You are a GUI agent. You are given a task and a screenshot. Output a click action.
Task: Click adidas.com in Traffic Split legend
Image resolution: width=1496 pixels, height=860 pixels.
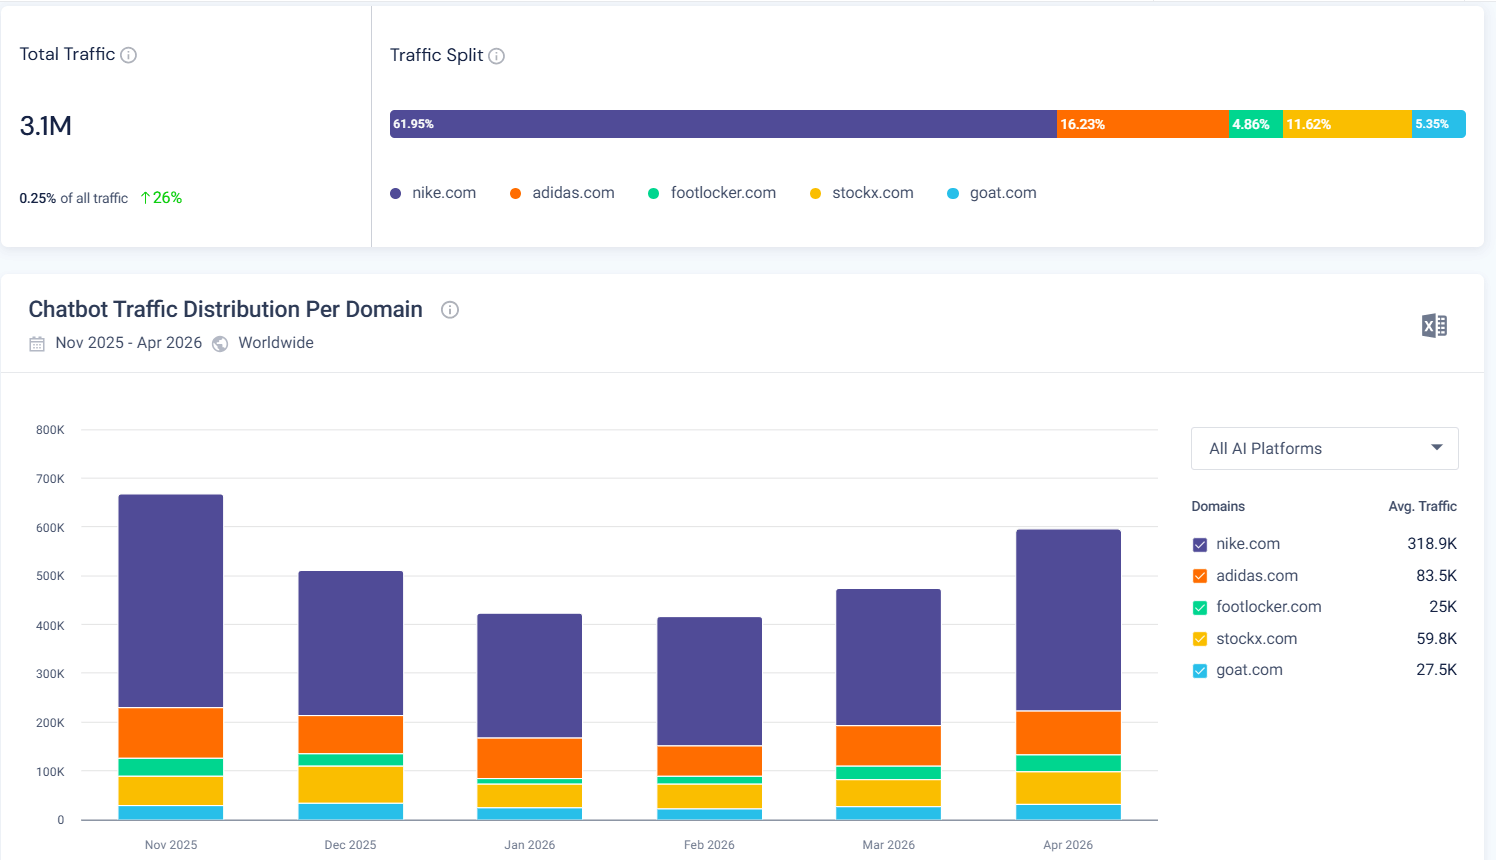pyautogui.click(x=562, y=193)
